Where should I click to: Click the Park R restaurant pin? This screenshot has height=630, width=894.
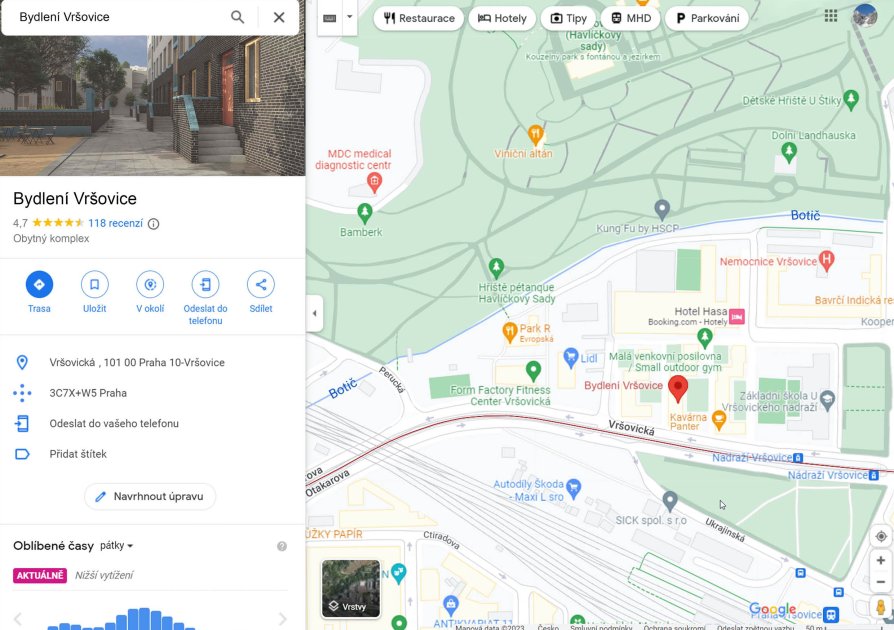509,332
